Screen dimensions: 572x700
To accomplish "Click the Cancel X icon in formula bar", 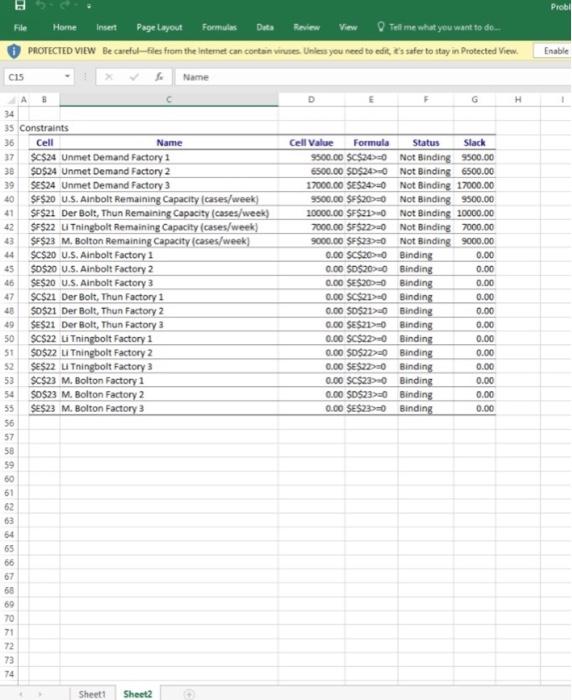I will tap(109, 77).
